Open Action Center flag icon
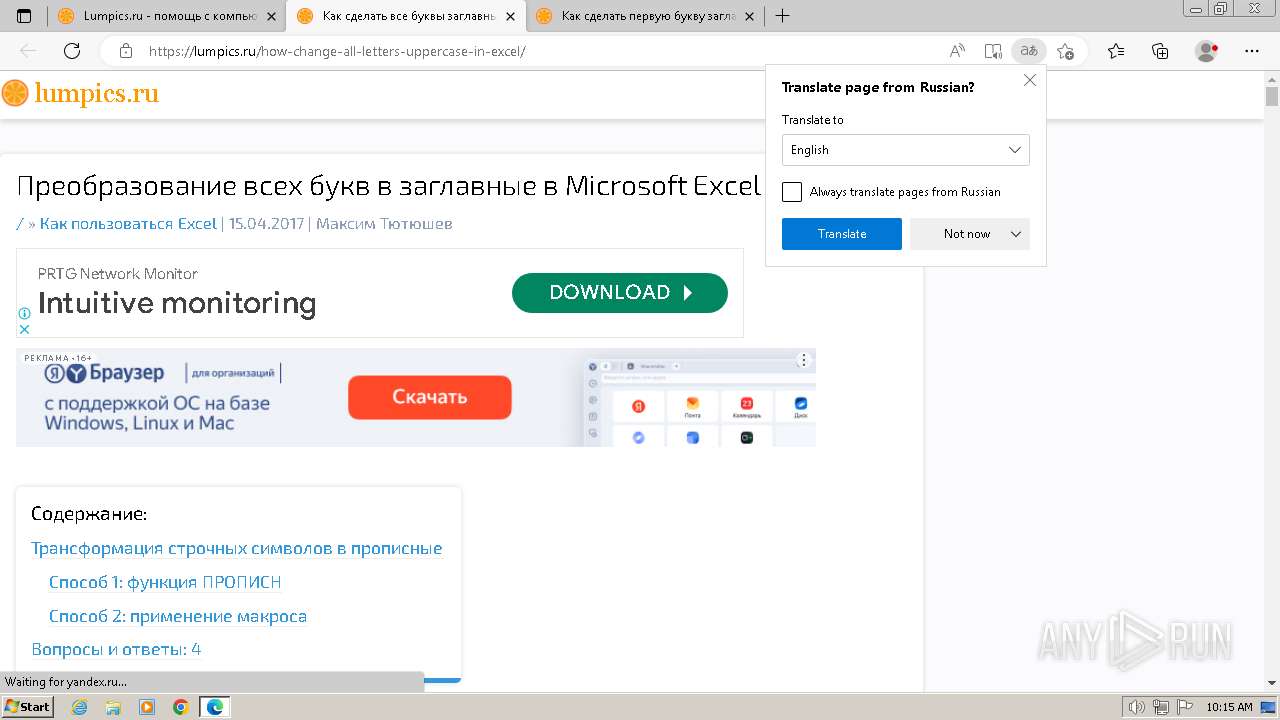Viewport: 1280px width, 720px height. (x=1184, y=707)
